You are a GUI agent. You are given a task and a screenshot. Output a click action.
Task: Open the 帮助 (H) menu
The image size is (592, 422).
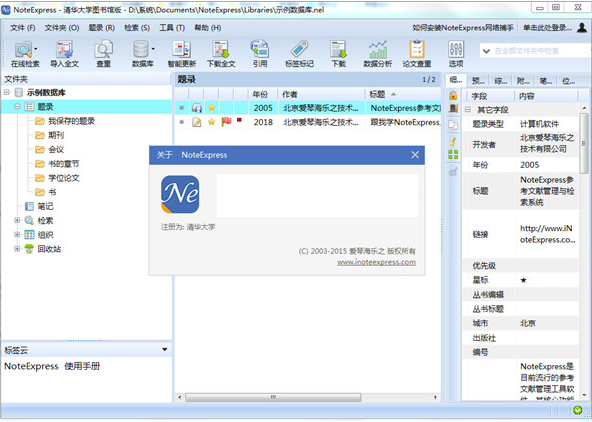click(x=207, y=28)
